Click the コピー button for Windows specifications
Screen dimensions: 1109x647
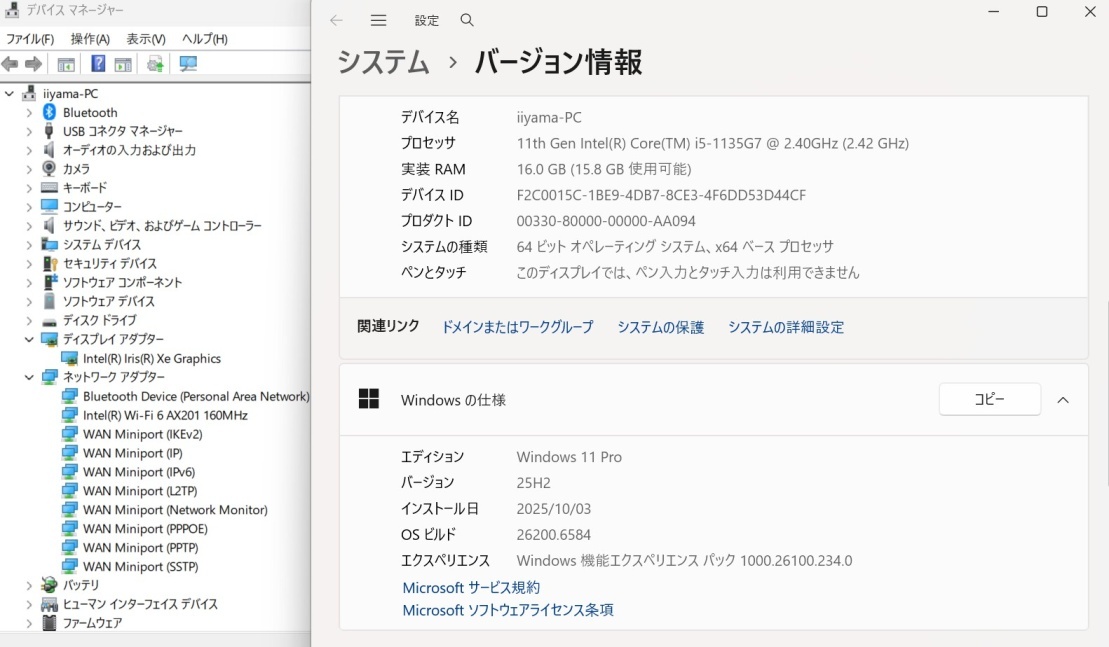click(x=989, y=399)
